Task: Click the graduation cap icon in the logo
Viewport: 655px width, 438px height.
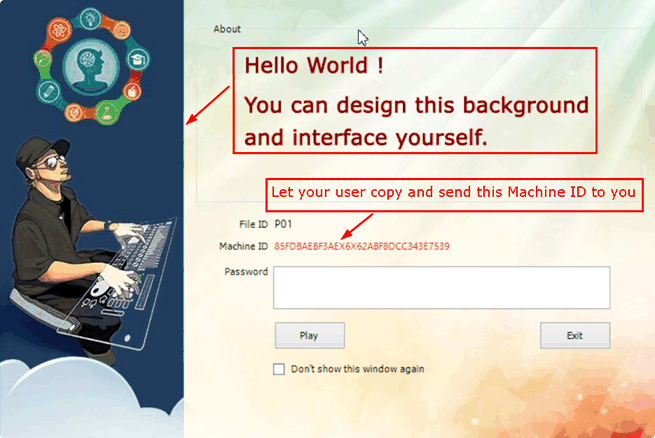Action: tap(137, 60)
